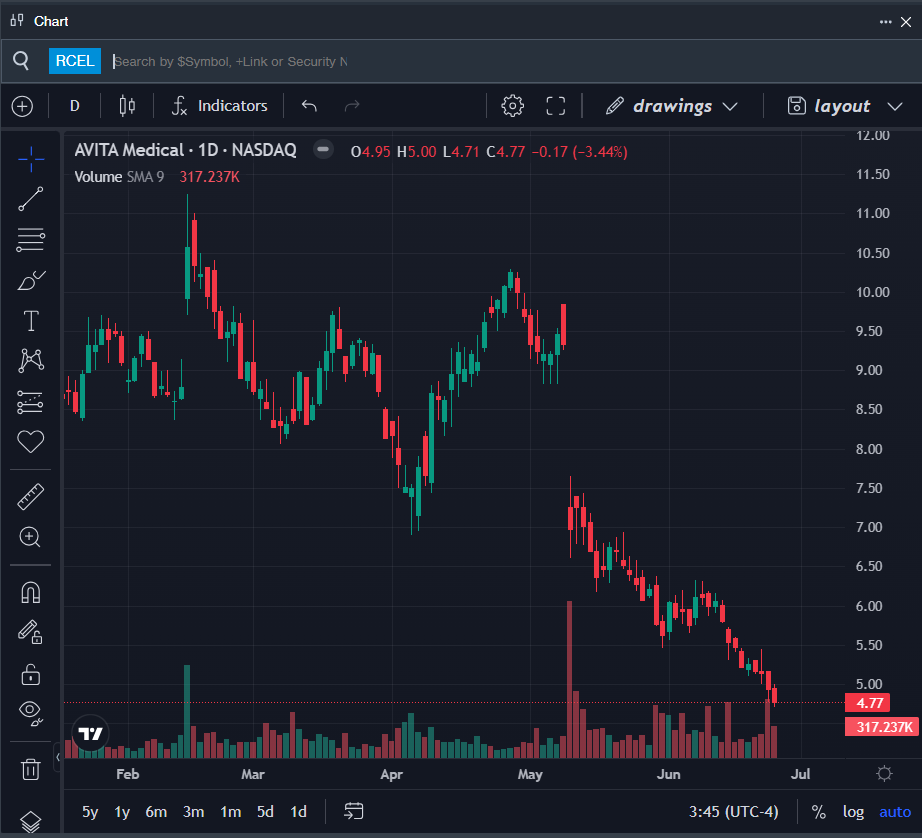Open the go to date icon
Image resolution: width=922 pixels, height=838 pixels.
point(353,812)
